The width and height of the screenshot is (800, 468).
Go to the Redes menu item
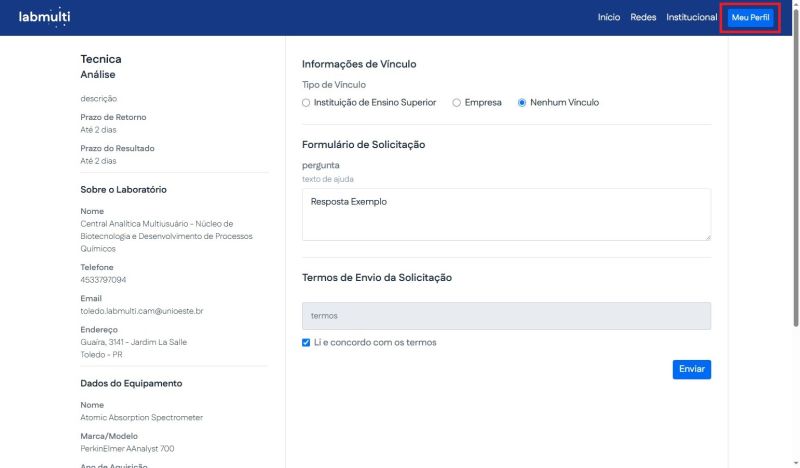point(643,18)
